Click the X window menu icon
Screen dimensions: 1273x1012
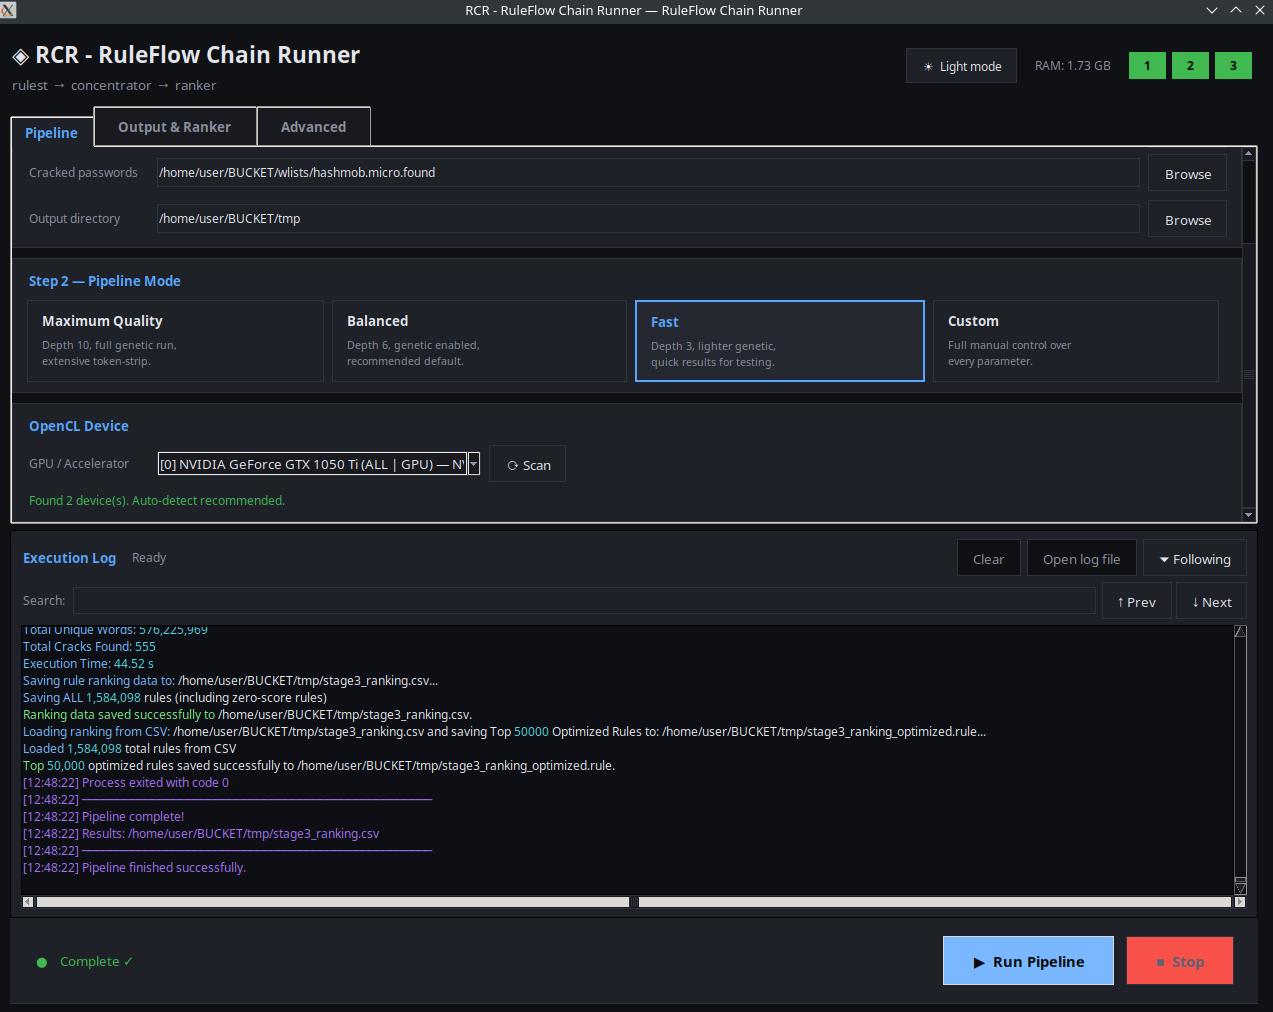pyautogui.click(x=9, y=10)
